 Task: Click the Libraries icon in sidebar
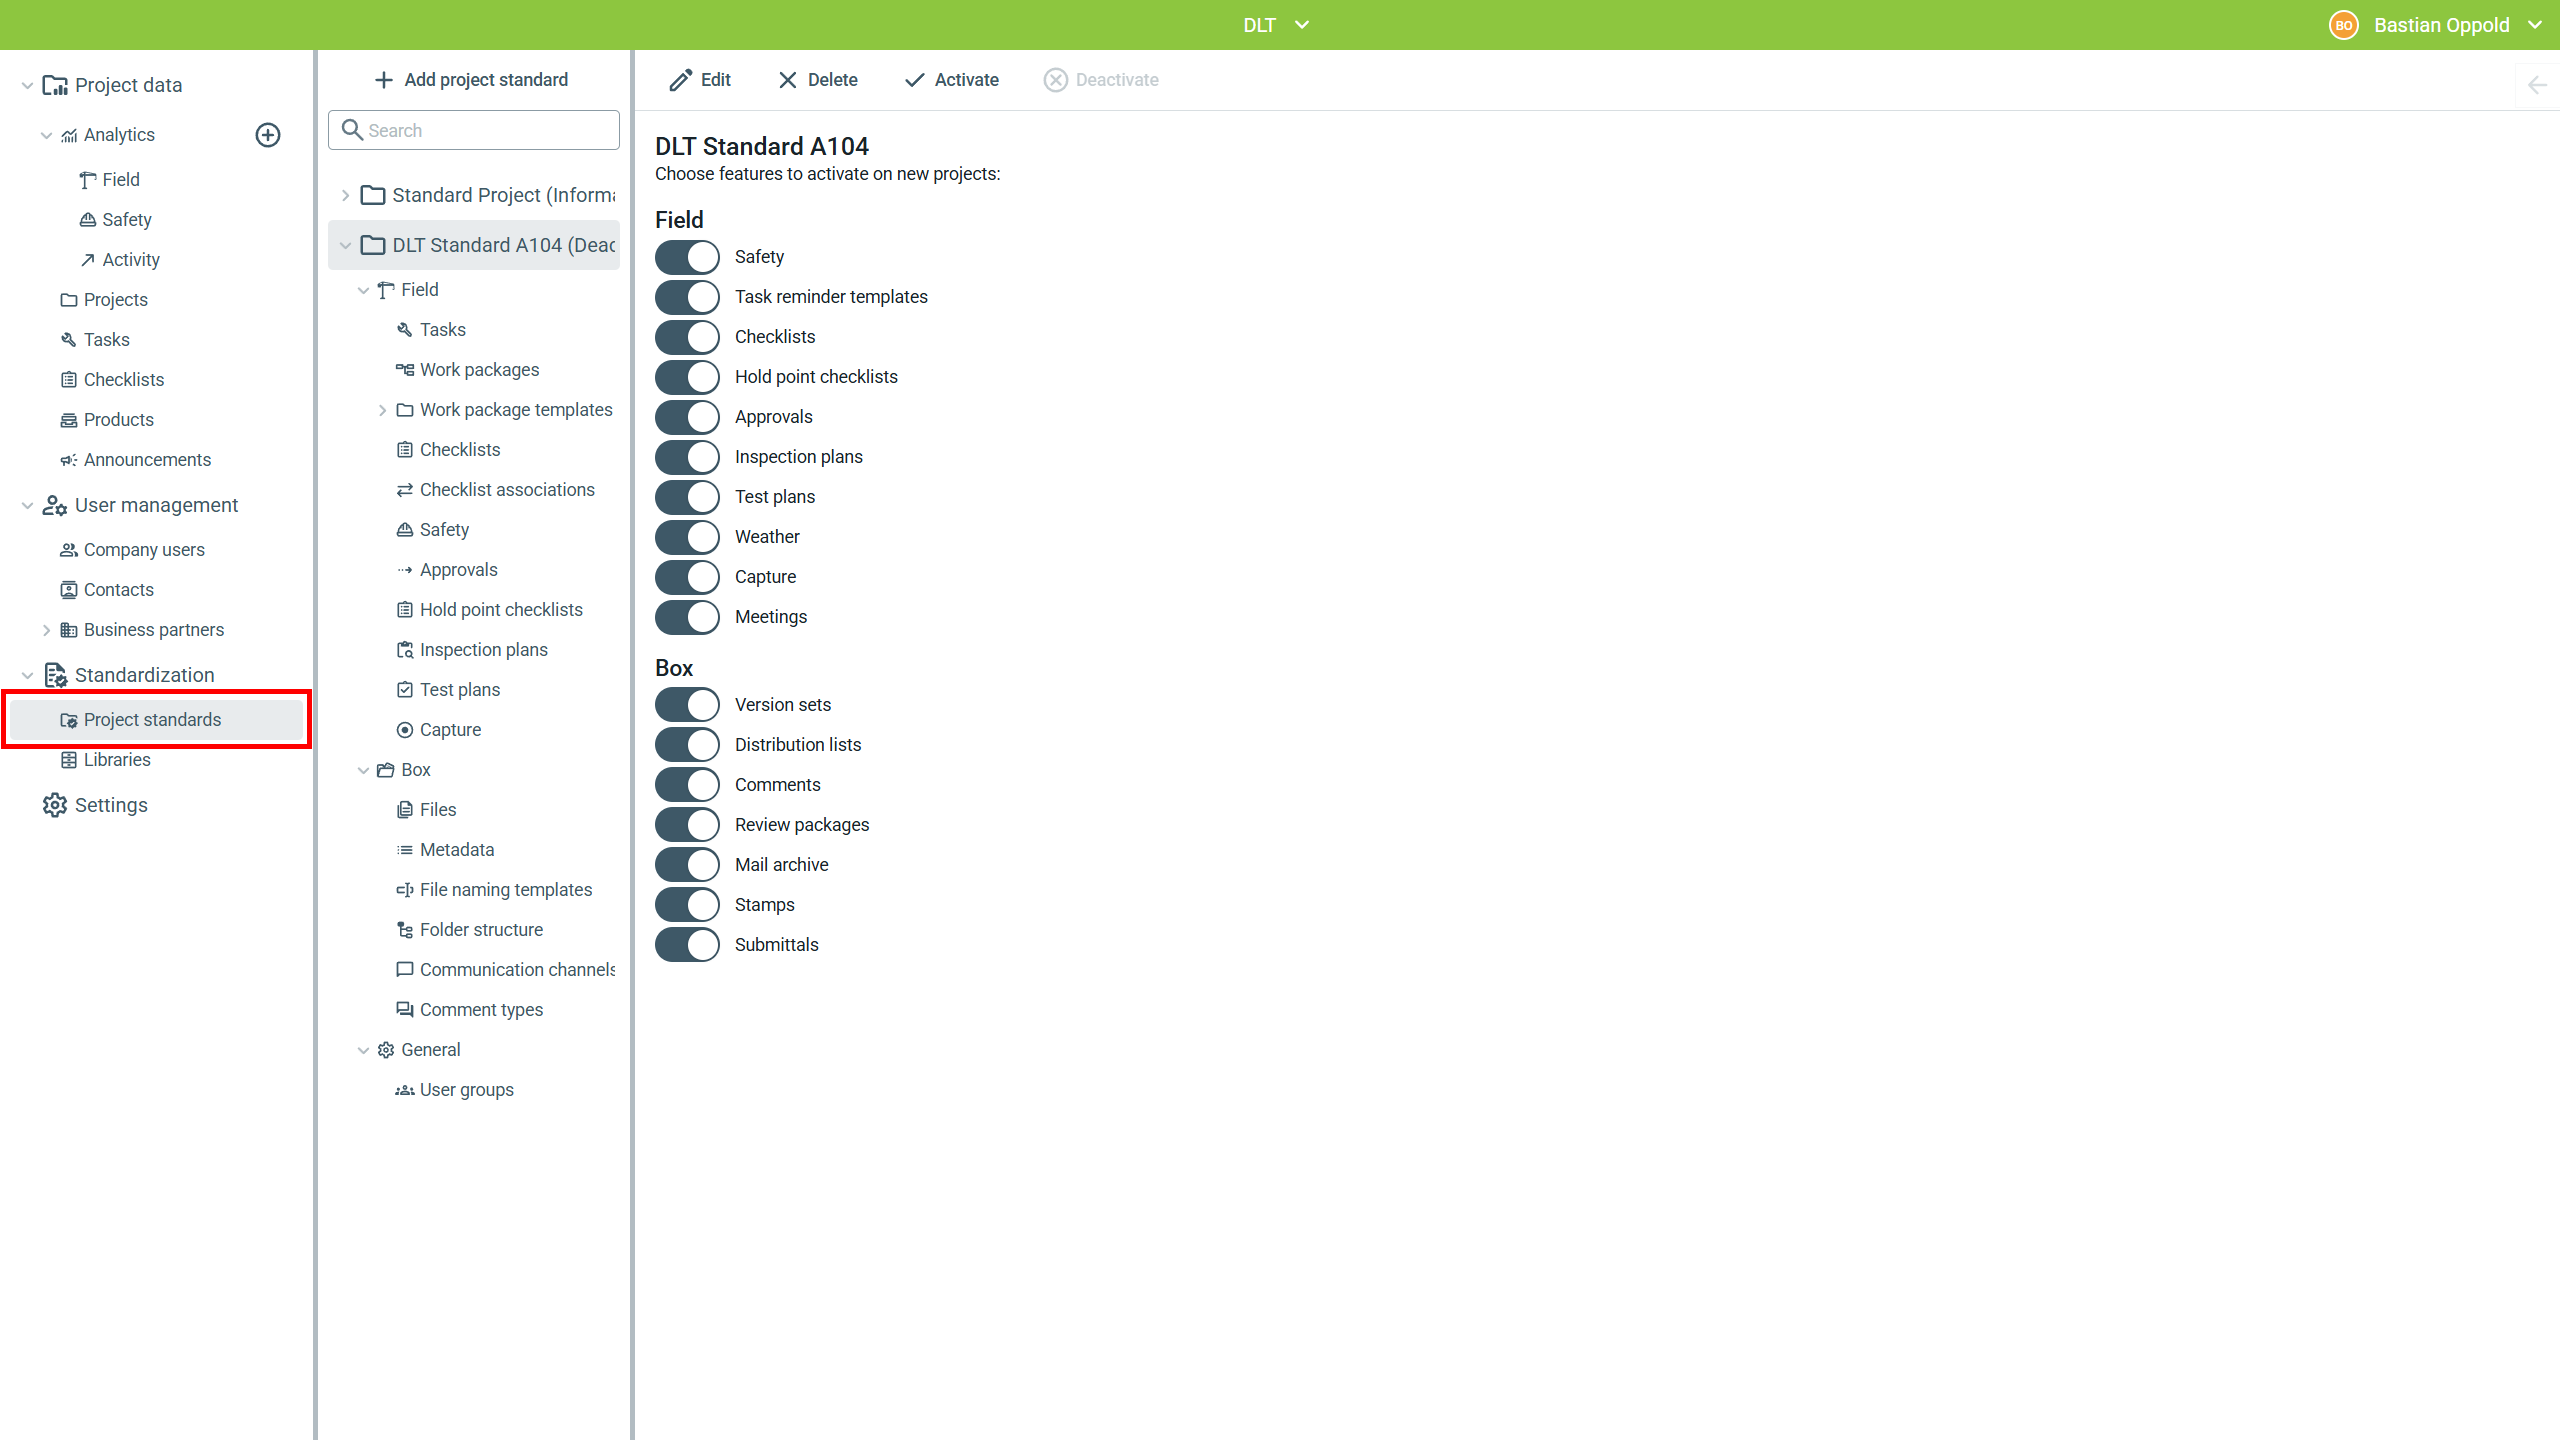tap(69, 760)
